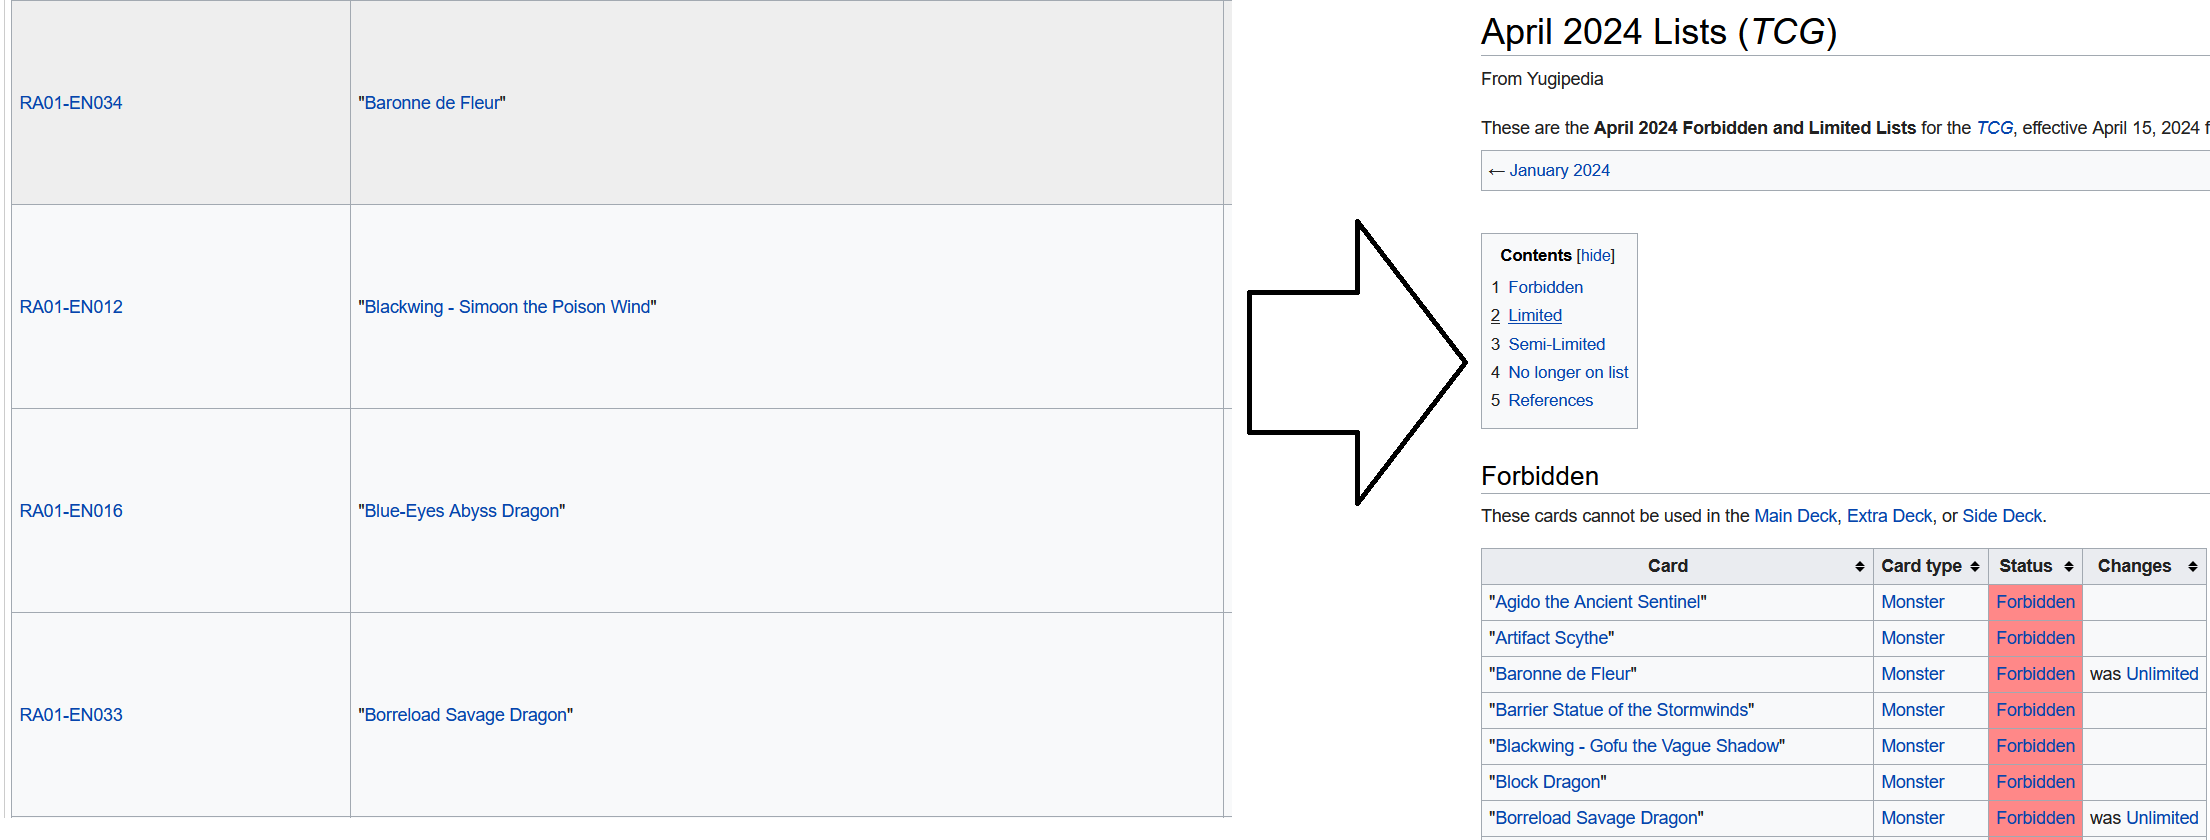The image size is (2210, 840).
Task: Click Monster type in Artifact Scythe row
Action: point(1913,638)
